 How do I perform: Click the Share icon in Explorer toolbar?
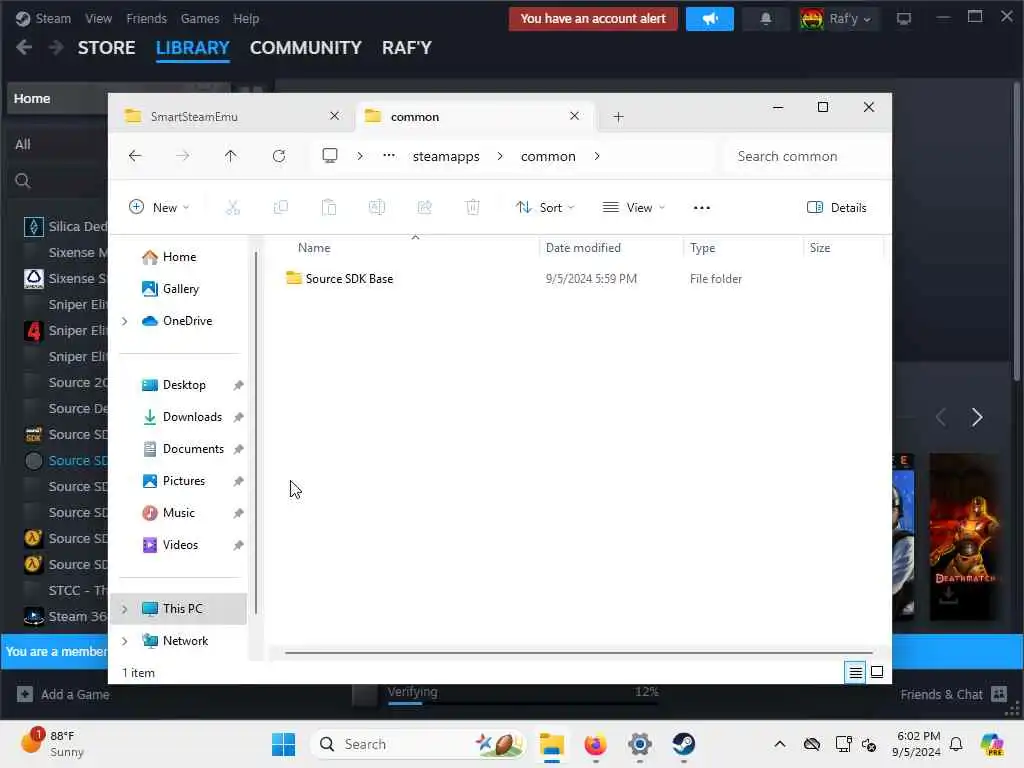[x=424, y=208]
